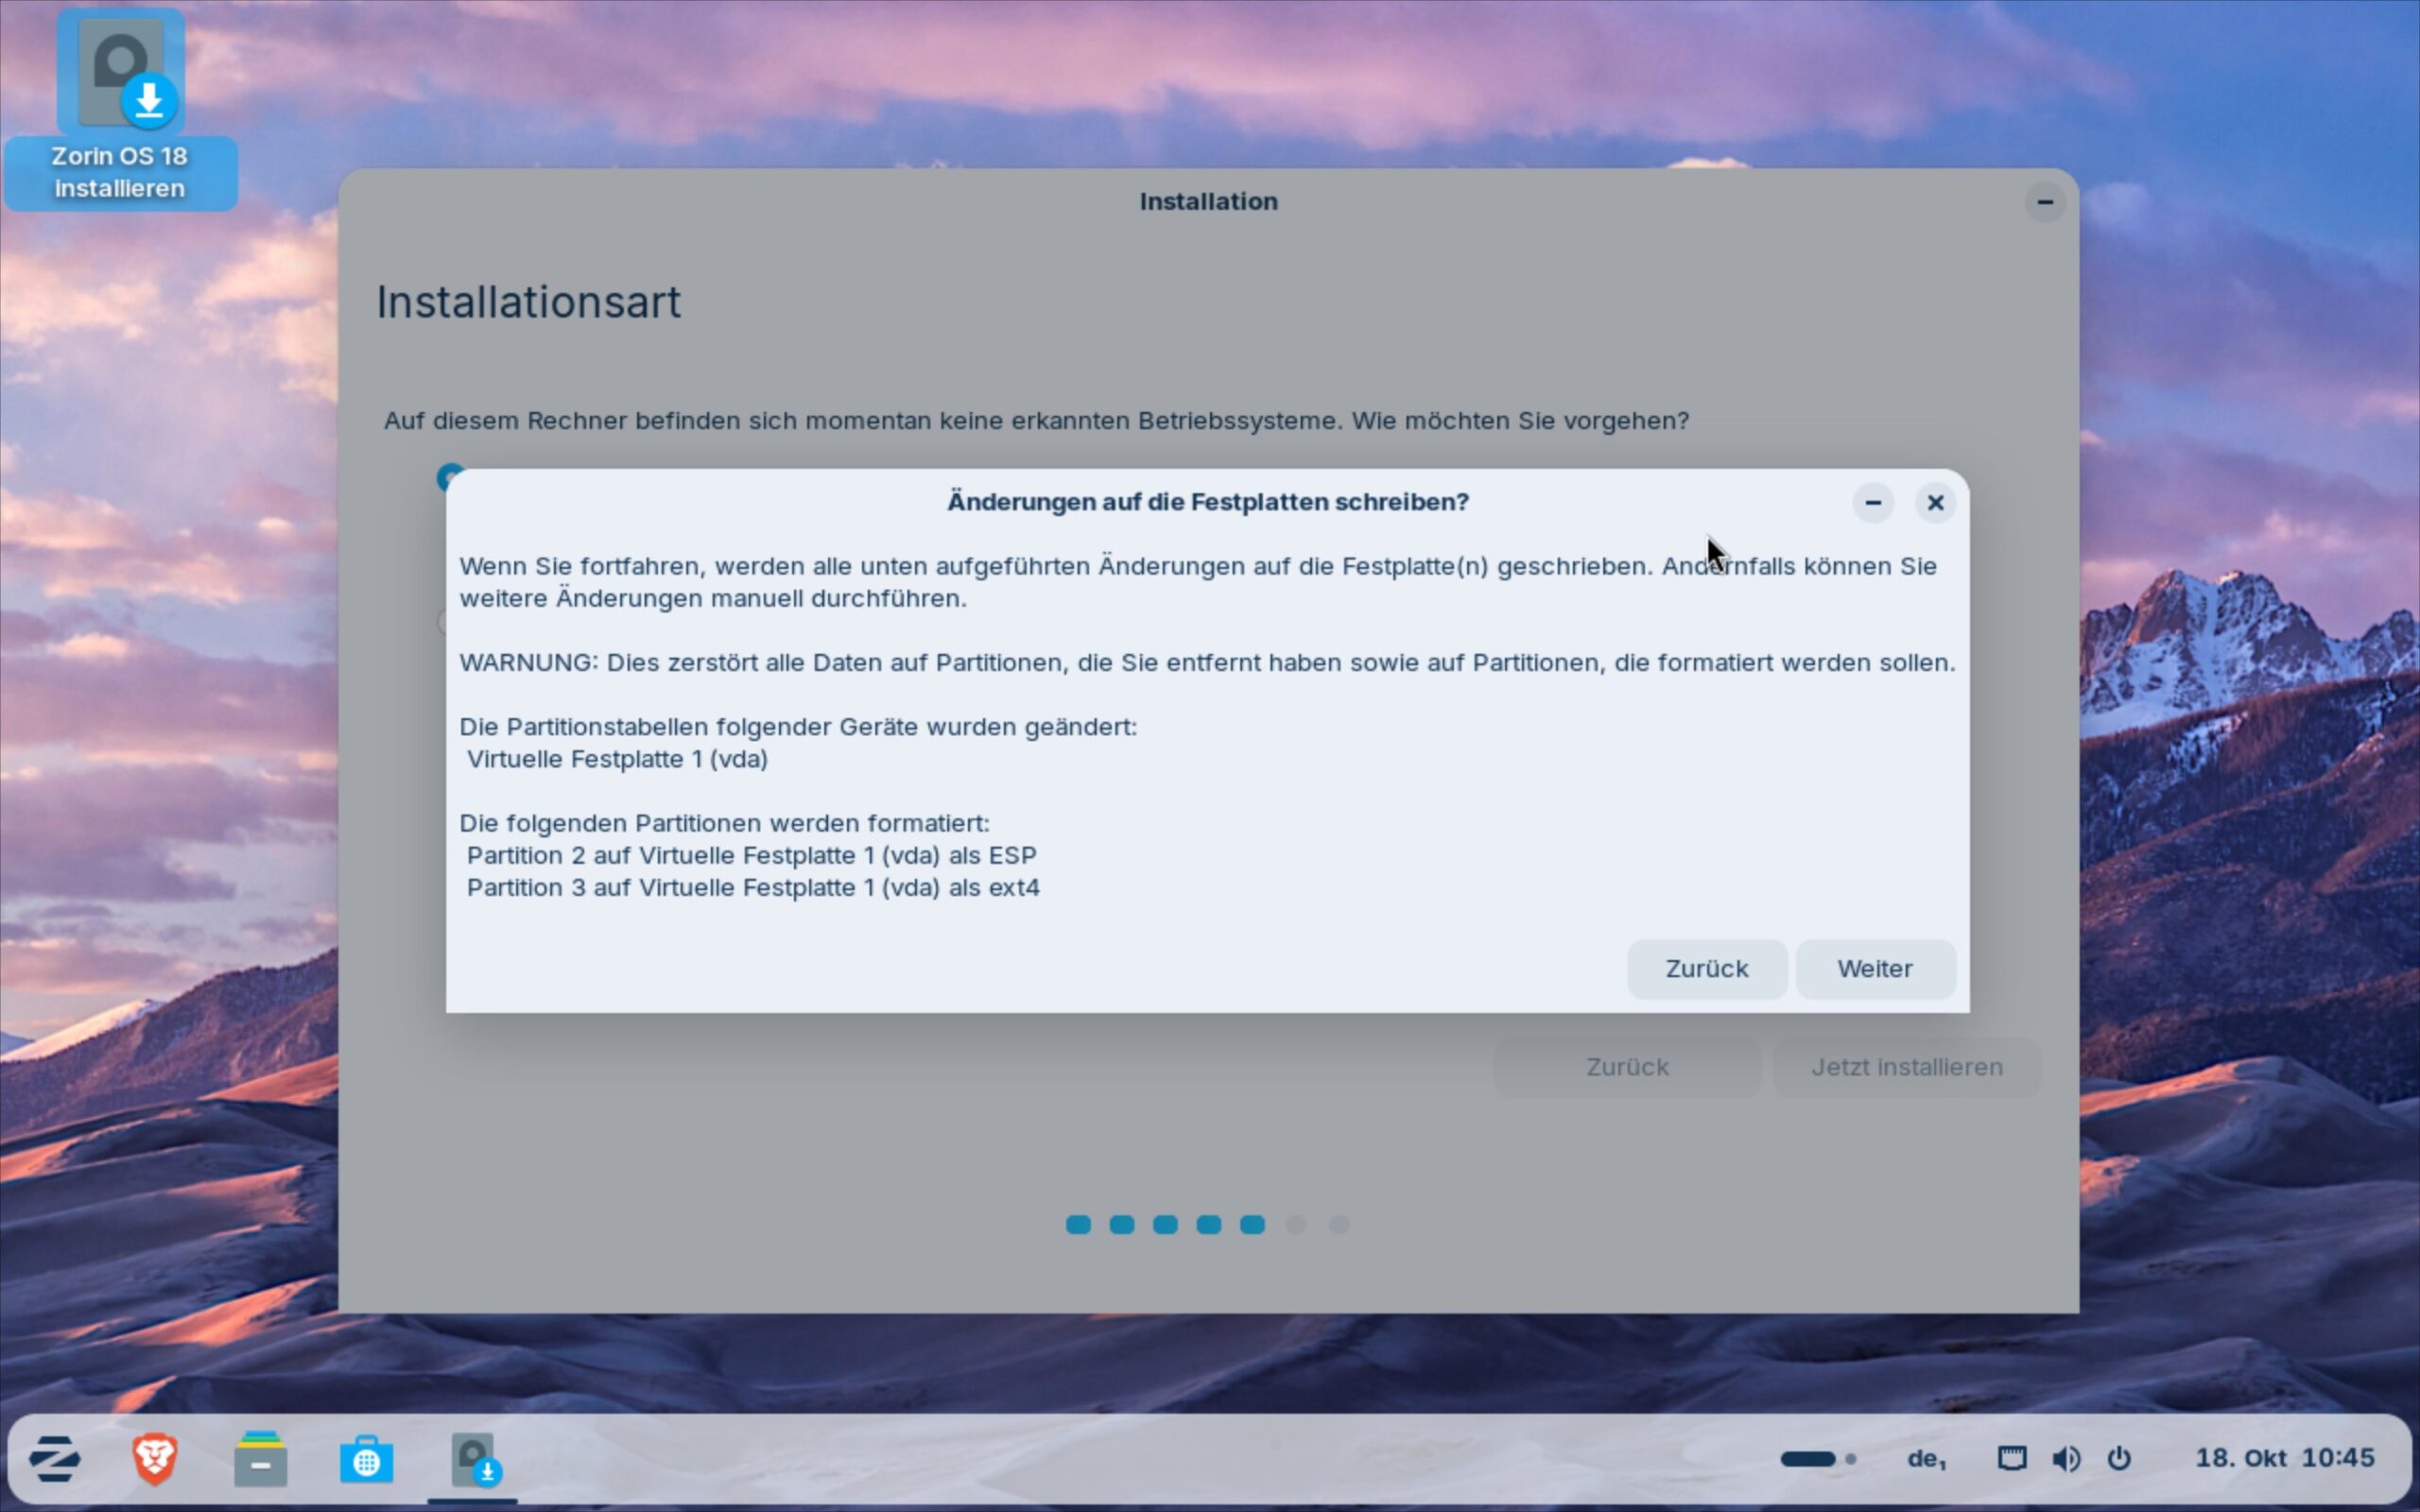Viewport: 2420px width, 1512px height.
Task: Open the power menu icon in the tray
Action: coord(2119,1458)
